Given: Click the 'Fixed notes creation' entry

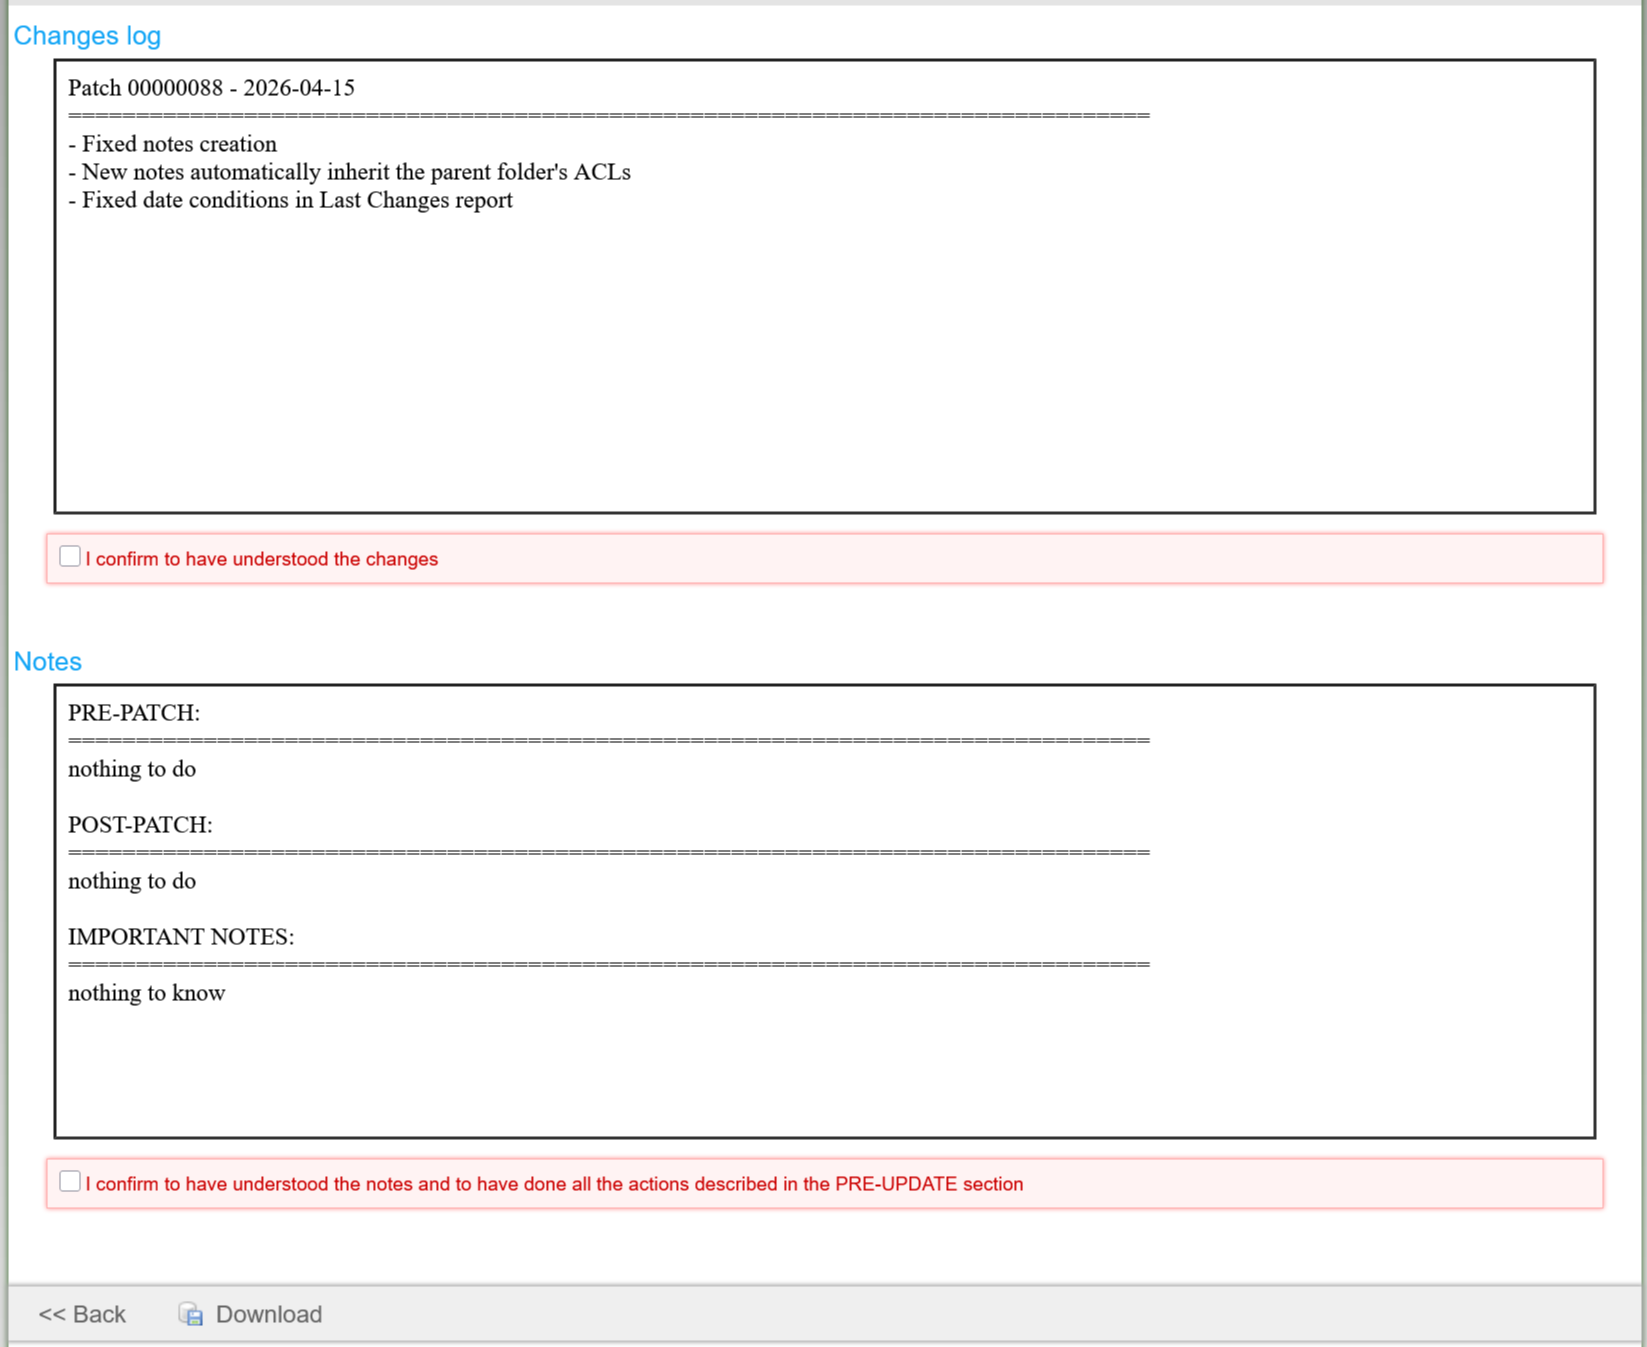Looking at the screenshot, I should pos(173,144).
